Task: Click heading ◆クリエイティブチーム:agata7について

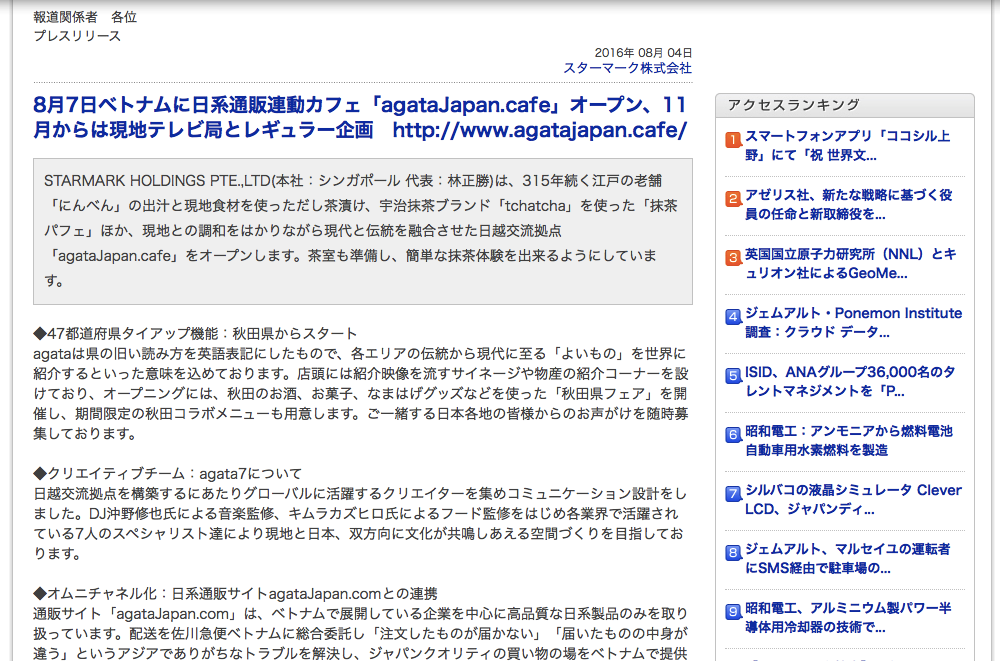Action: pyautogui.click(x=168, y=474)
